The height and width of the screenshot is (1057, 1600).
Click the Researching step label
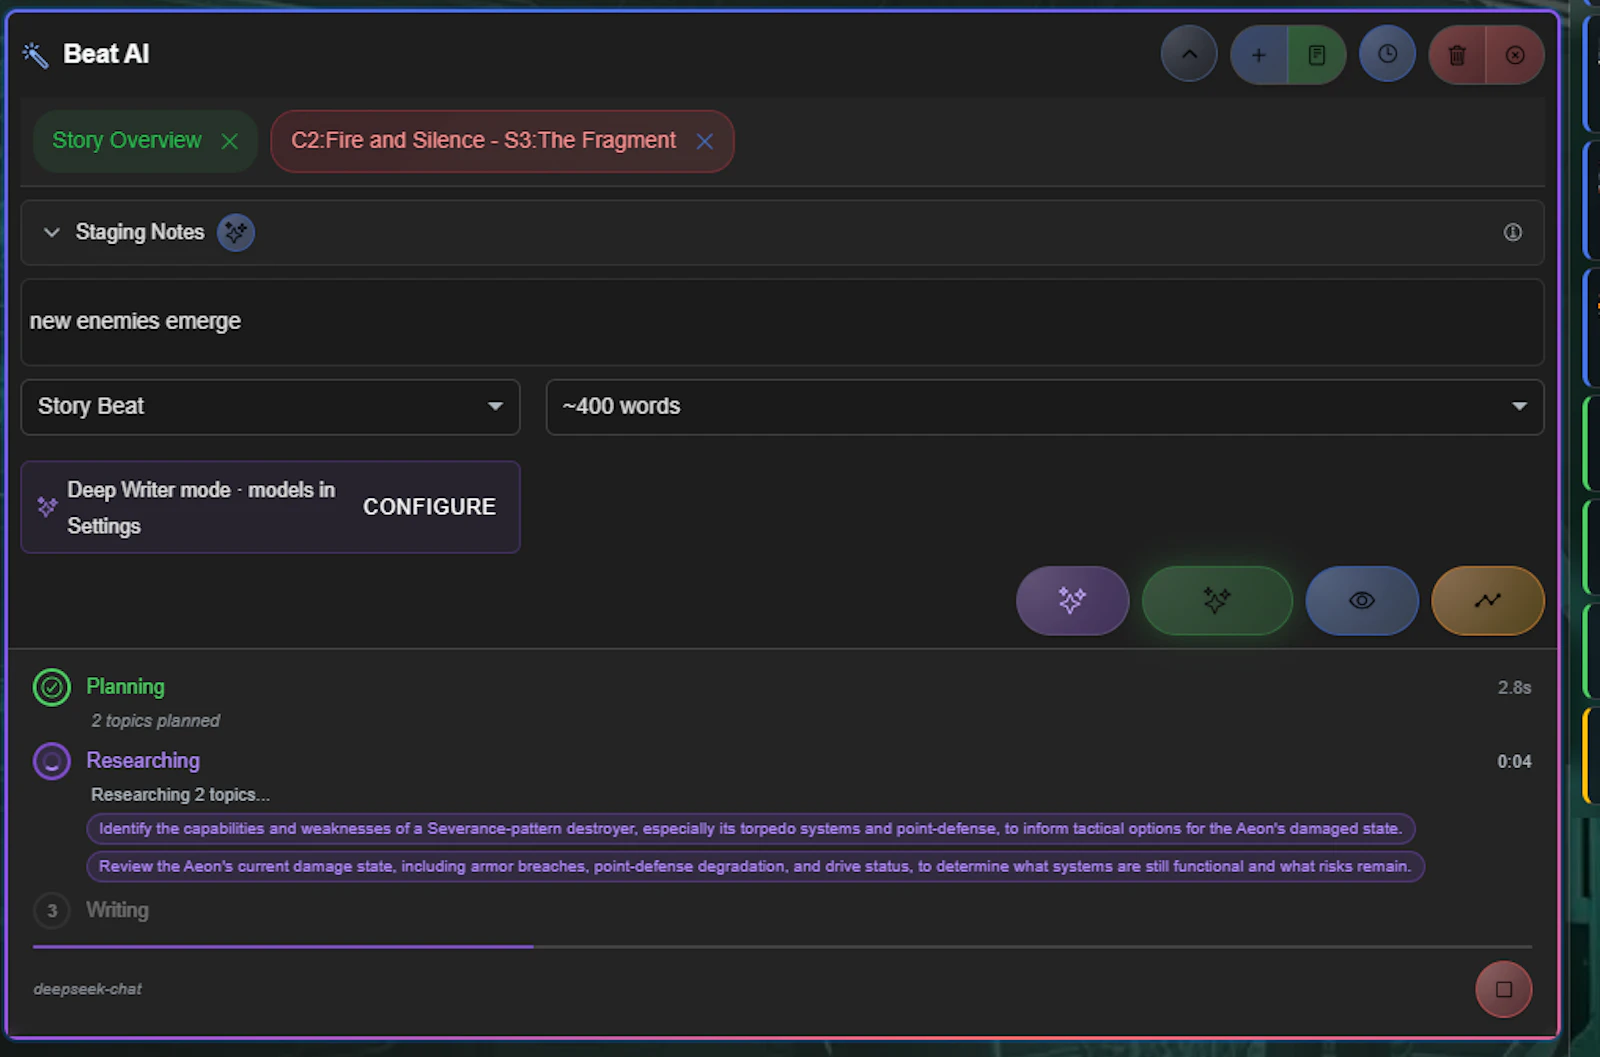tap(143, 761)
